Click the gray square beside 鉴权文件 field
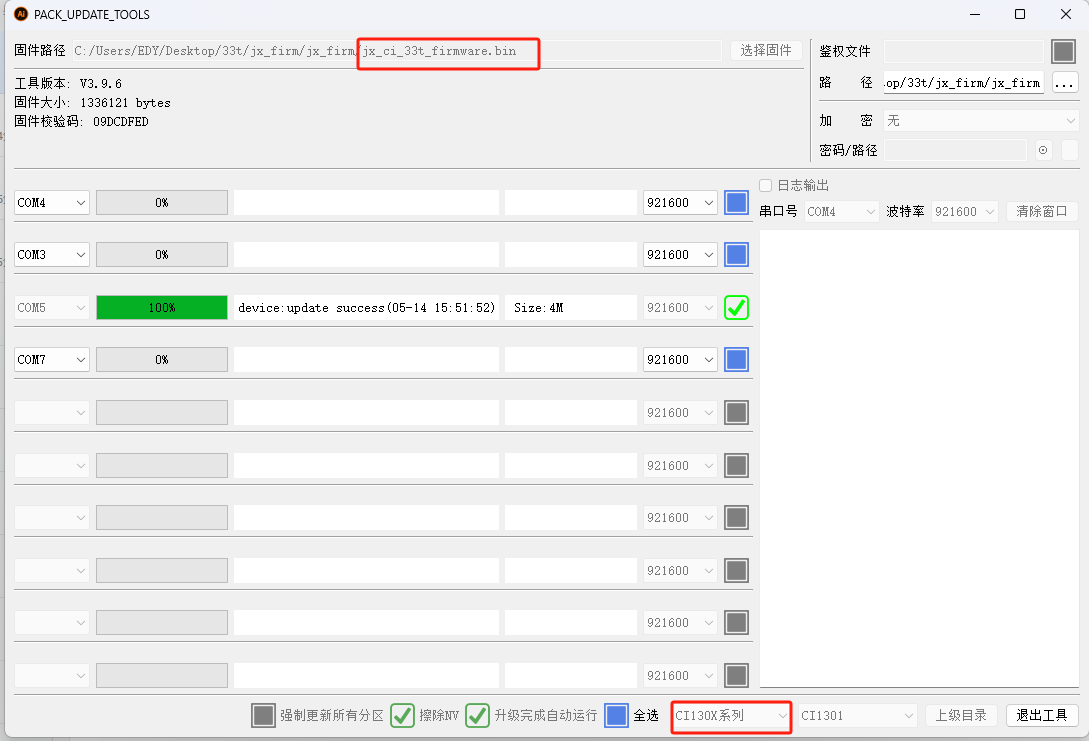This screenshot has width=1089, height=741. click(1062, 51)
